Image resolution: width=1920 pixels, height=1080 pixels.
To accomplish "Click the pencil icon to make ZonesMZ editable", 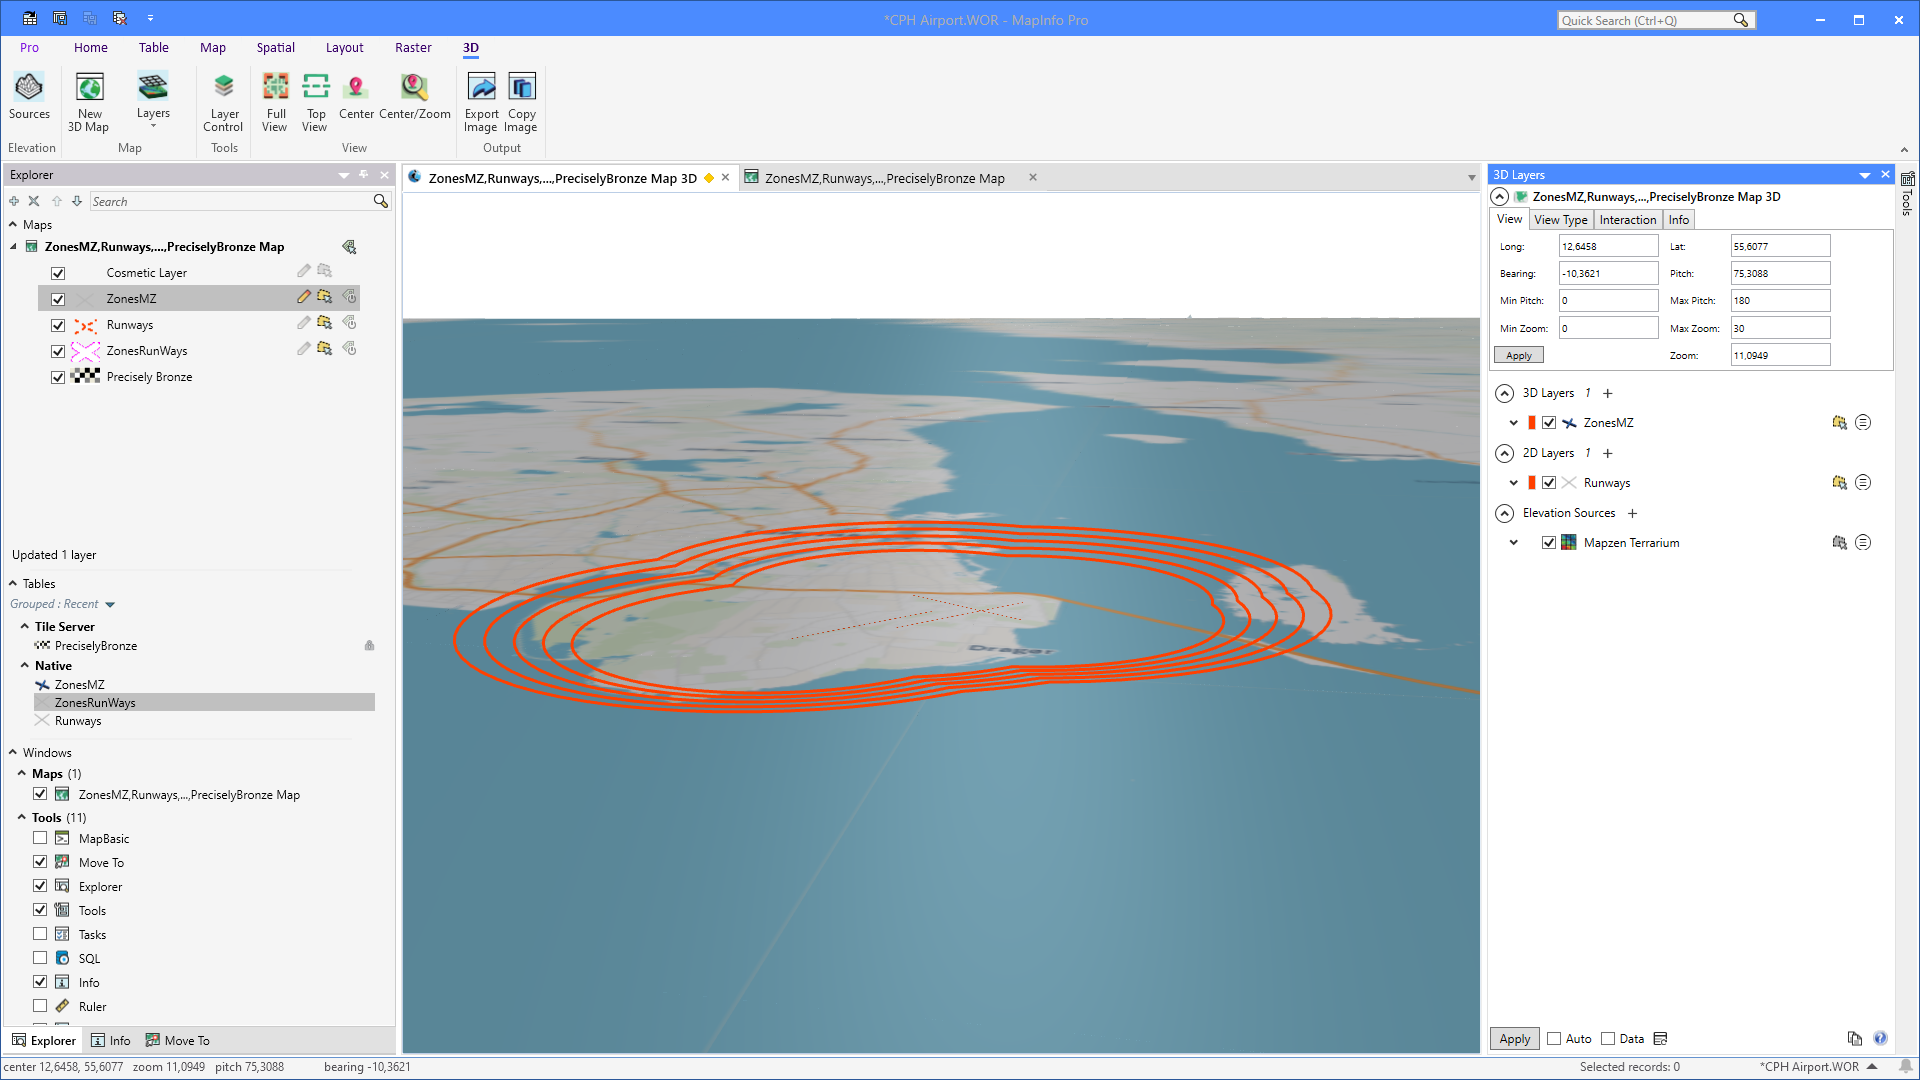I will click(x=303, y=296).
